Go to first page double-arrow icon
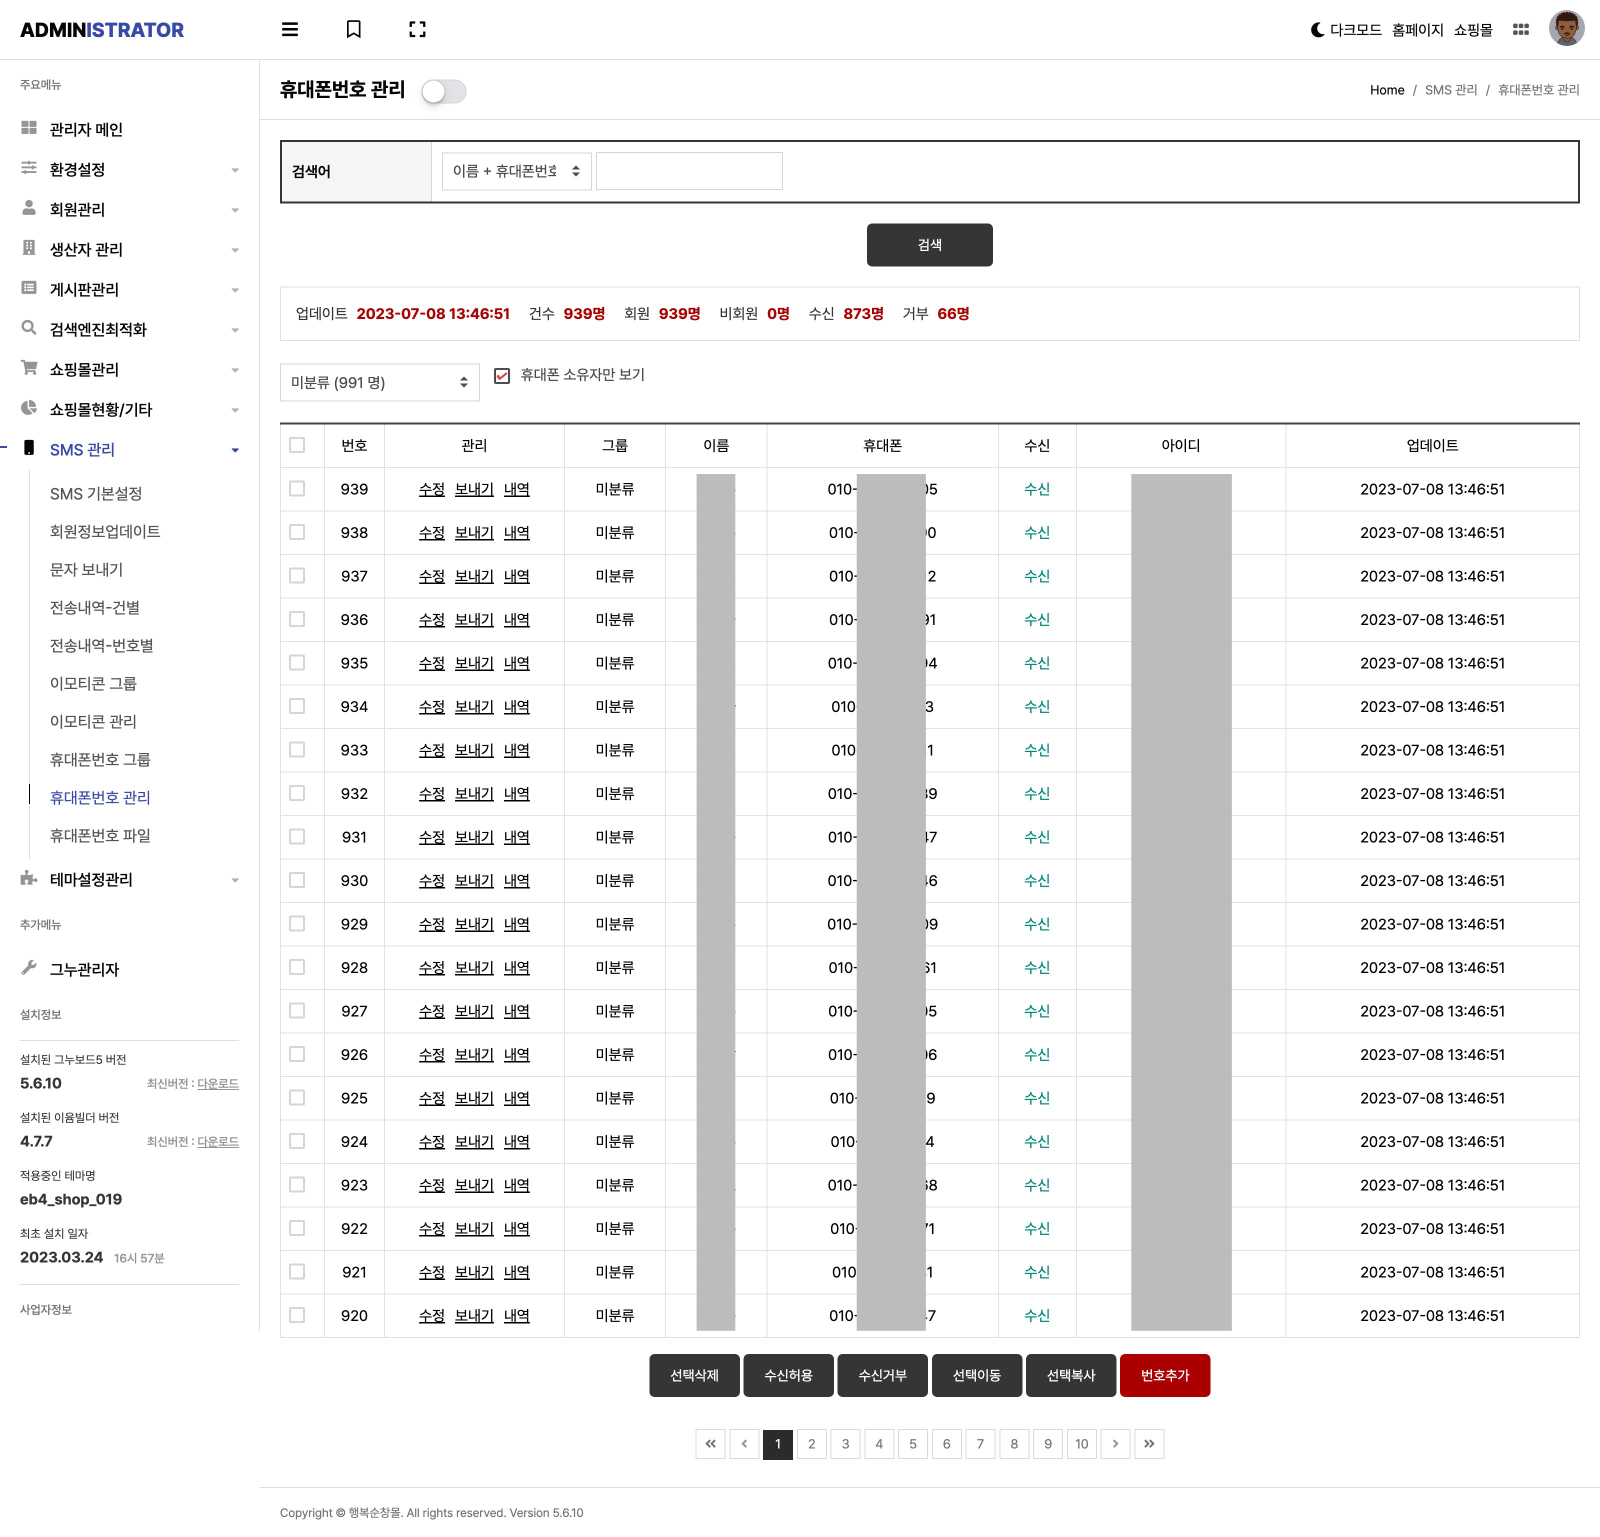The height and width of the screenshot is (1537, 1600). coord(711,1444)
